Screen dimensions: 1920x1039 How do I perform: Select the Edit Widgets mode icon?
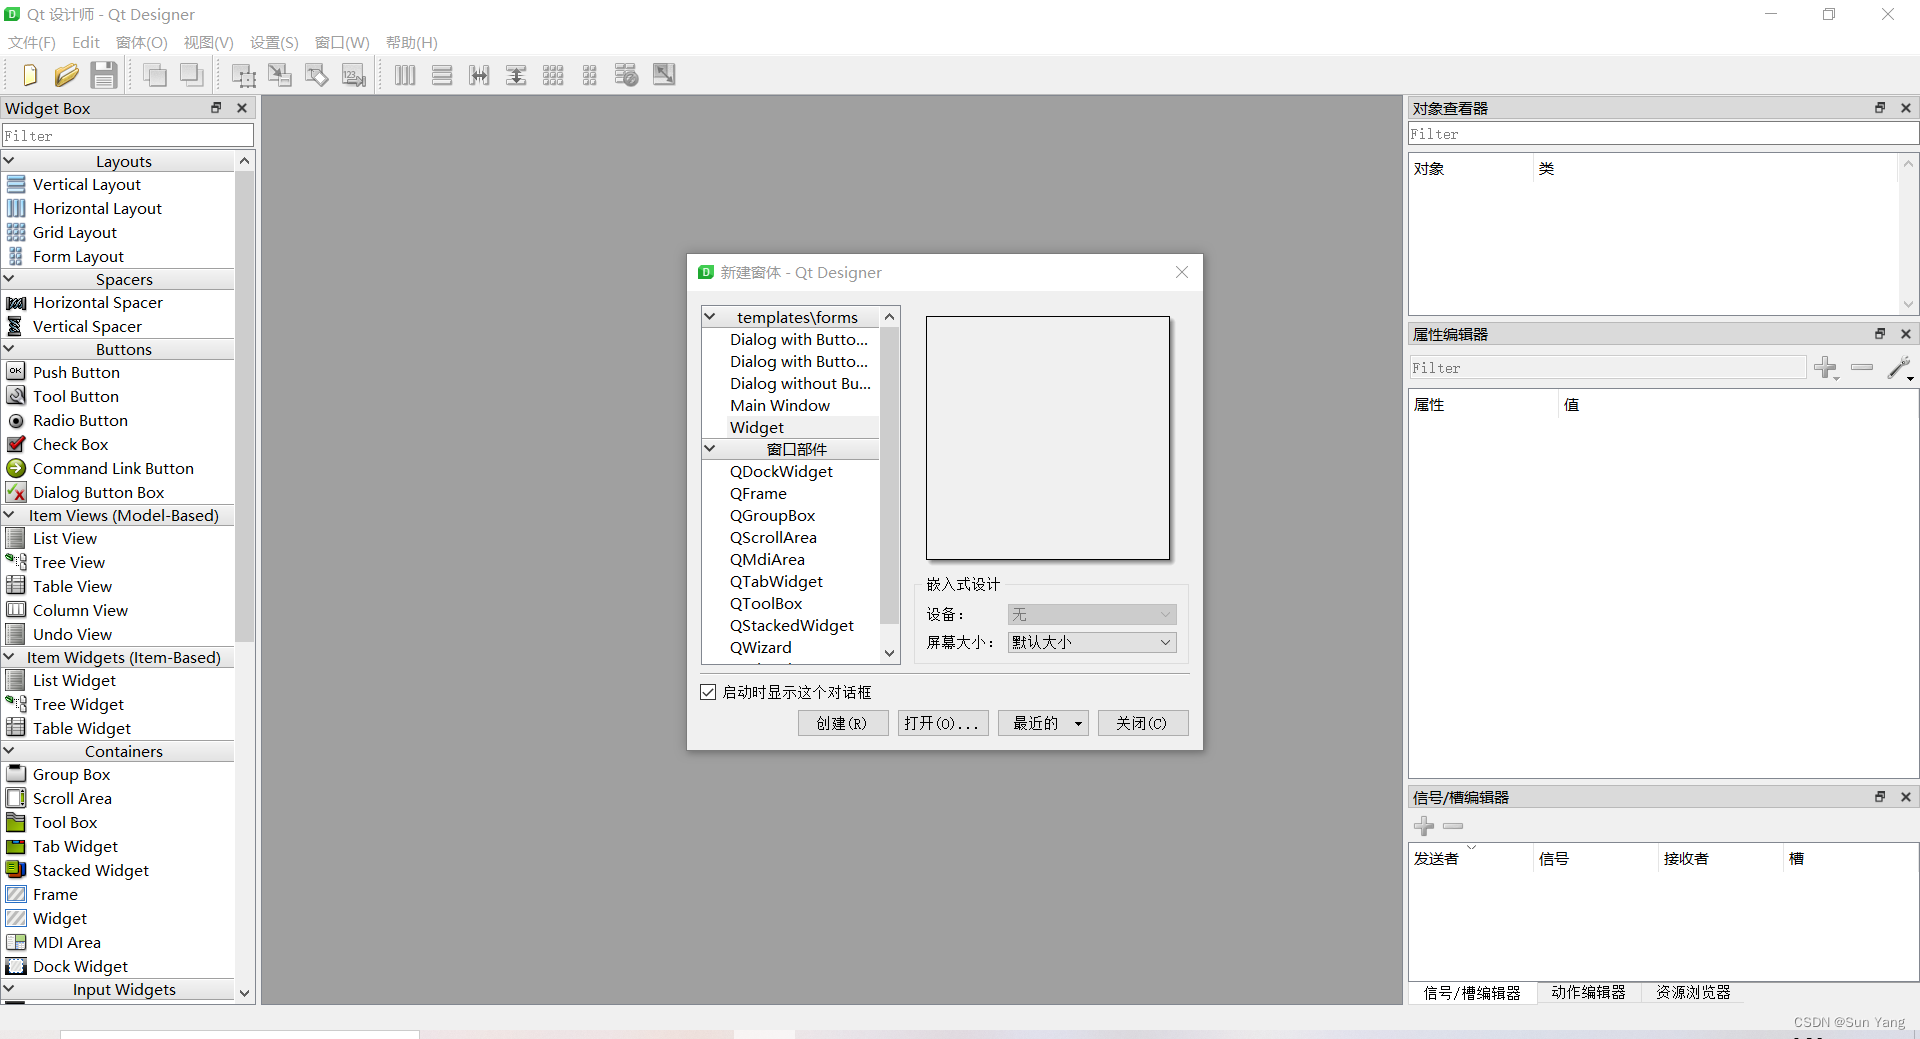coord(244,75)
